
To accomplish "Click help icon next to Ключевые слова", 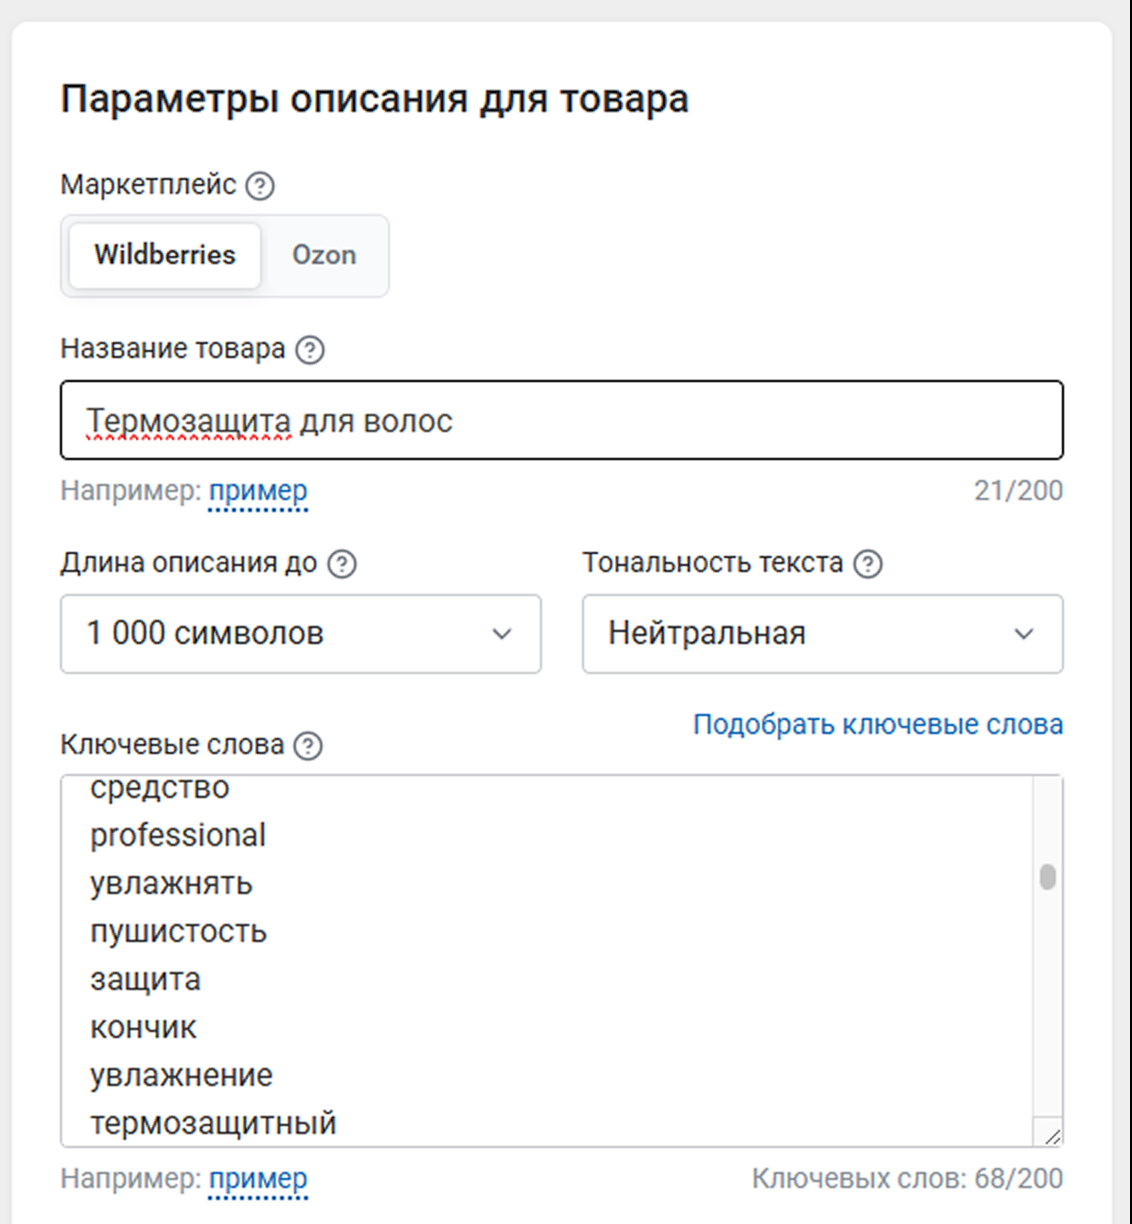I will [x=308, y=746].
